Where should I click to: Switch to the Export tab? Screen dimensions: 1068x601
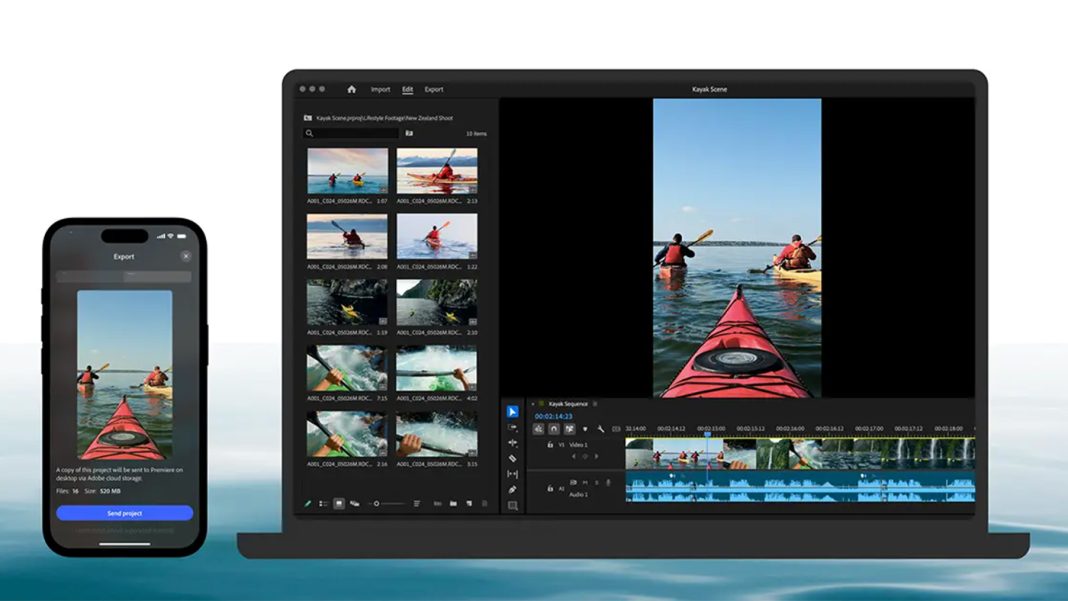434,89
